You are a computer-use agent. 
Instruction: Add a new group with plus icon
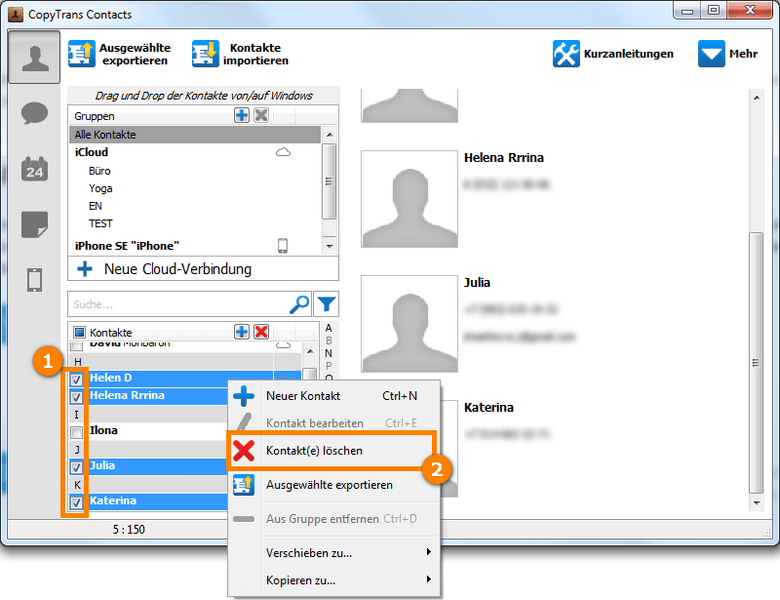tap(242, 115)
